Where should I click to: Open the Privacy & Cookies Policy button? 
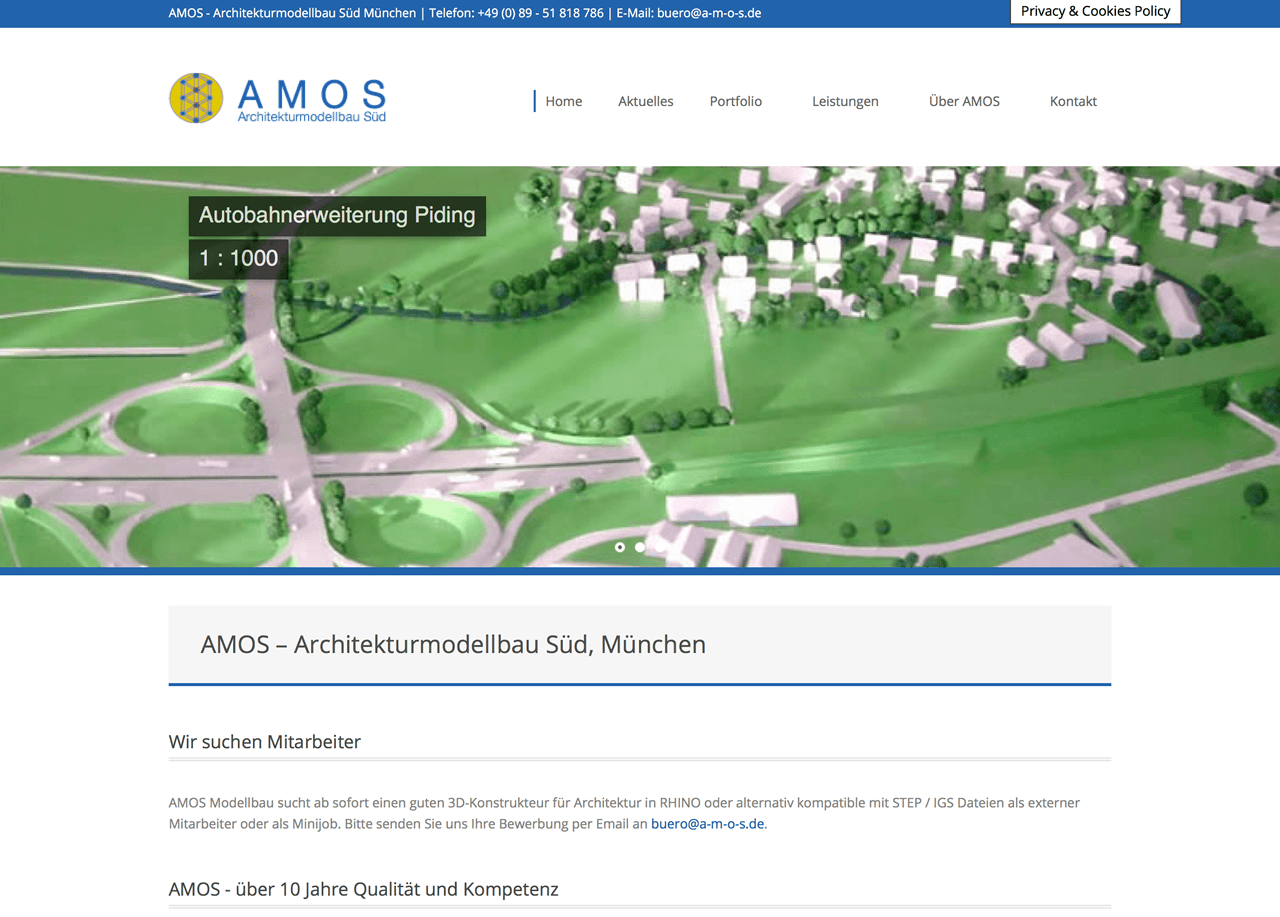(x=1096, y=11)
